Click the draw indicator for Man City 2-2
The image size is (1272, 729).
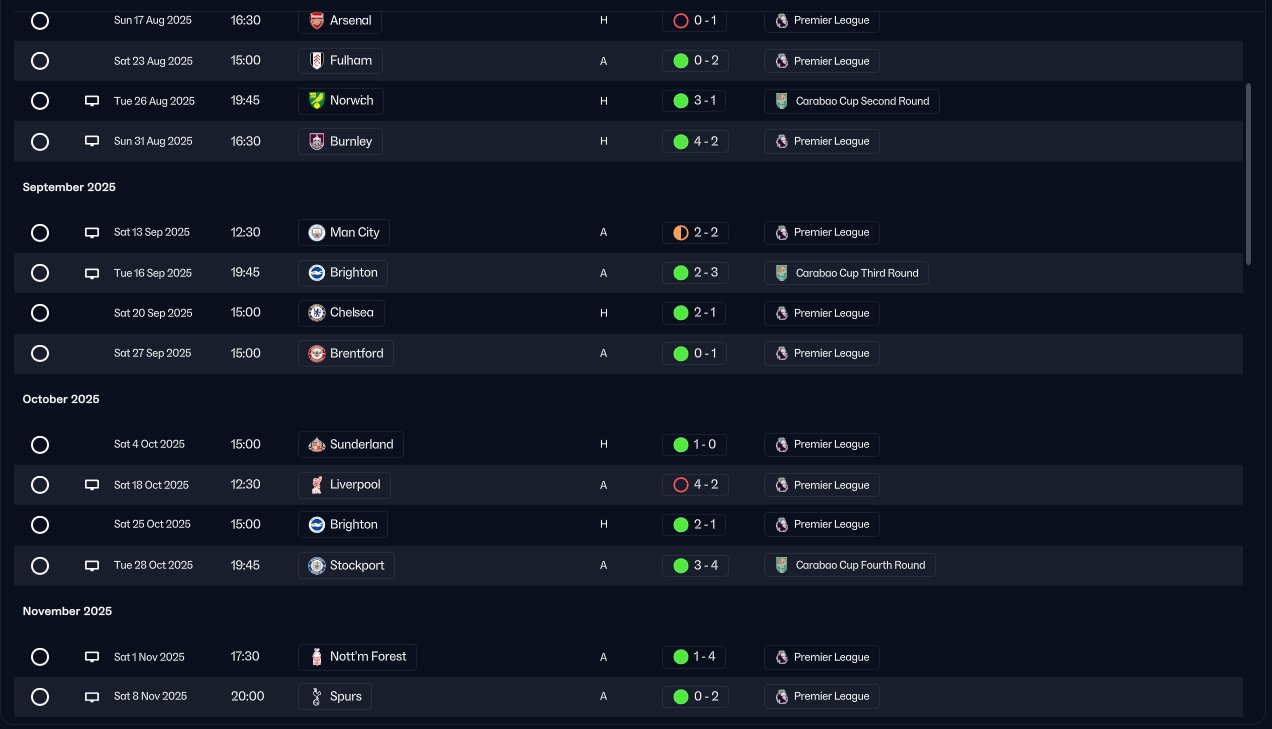[x=681, y=233]
